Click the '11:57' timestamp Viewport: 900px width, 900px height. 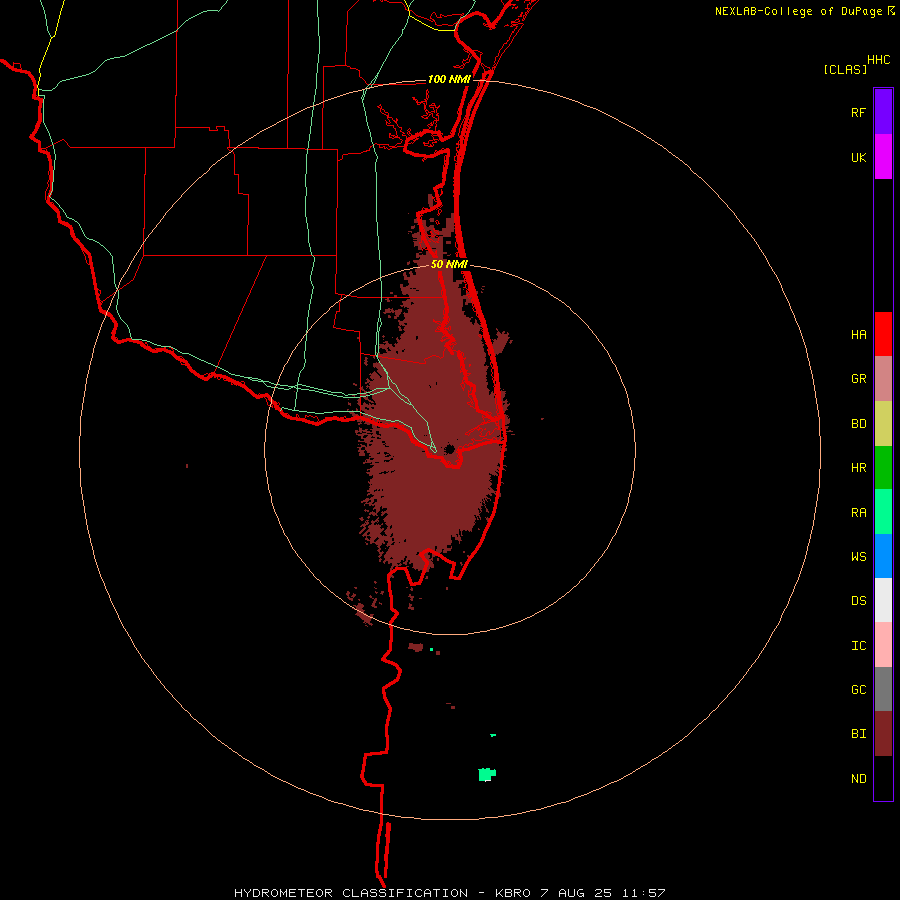point(643,893)
